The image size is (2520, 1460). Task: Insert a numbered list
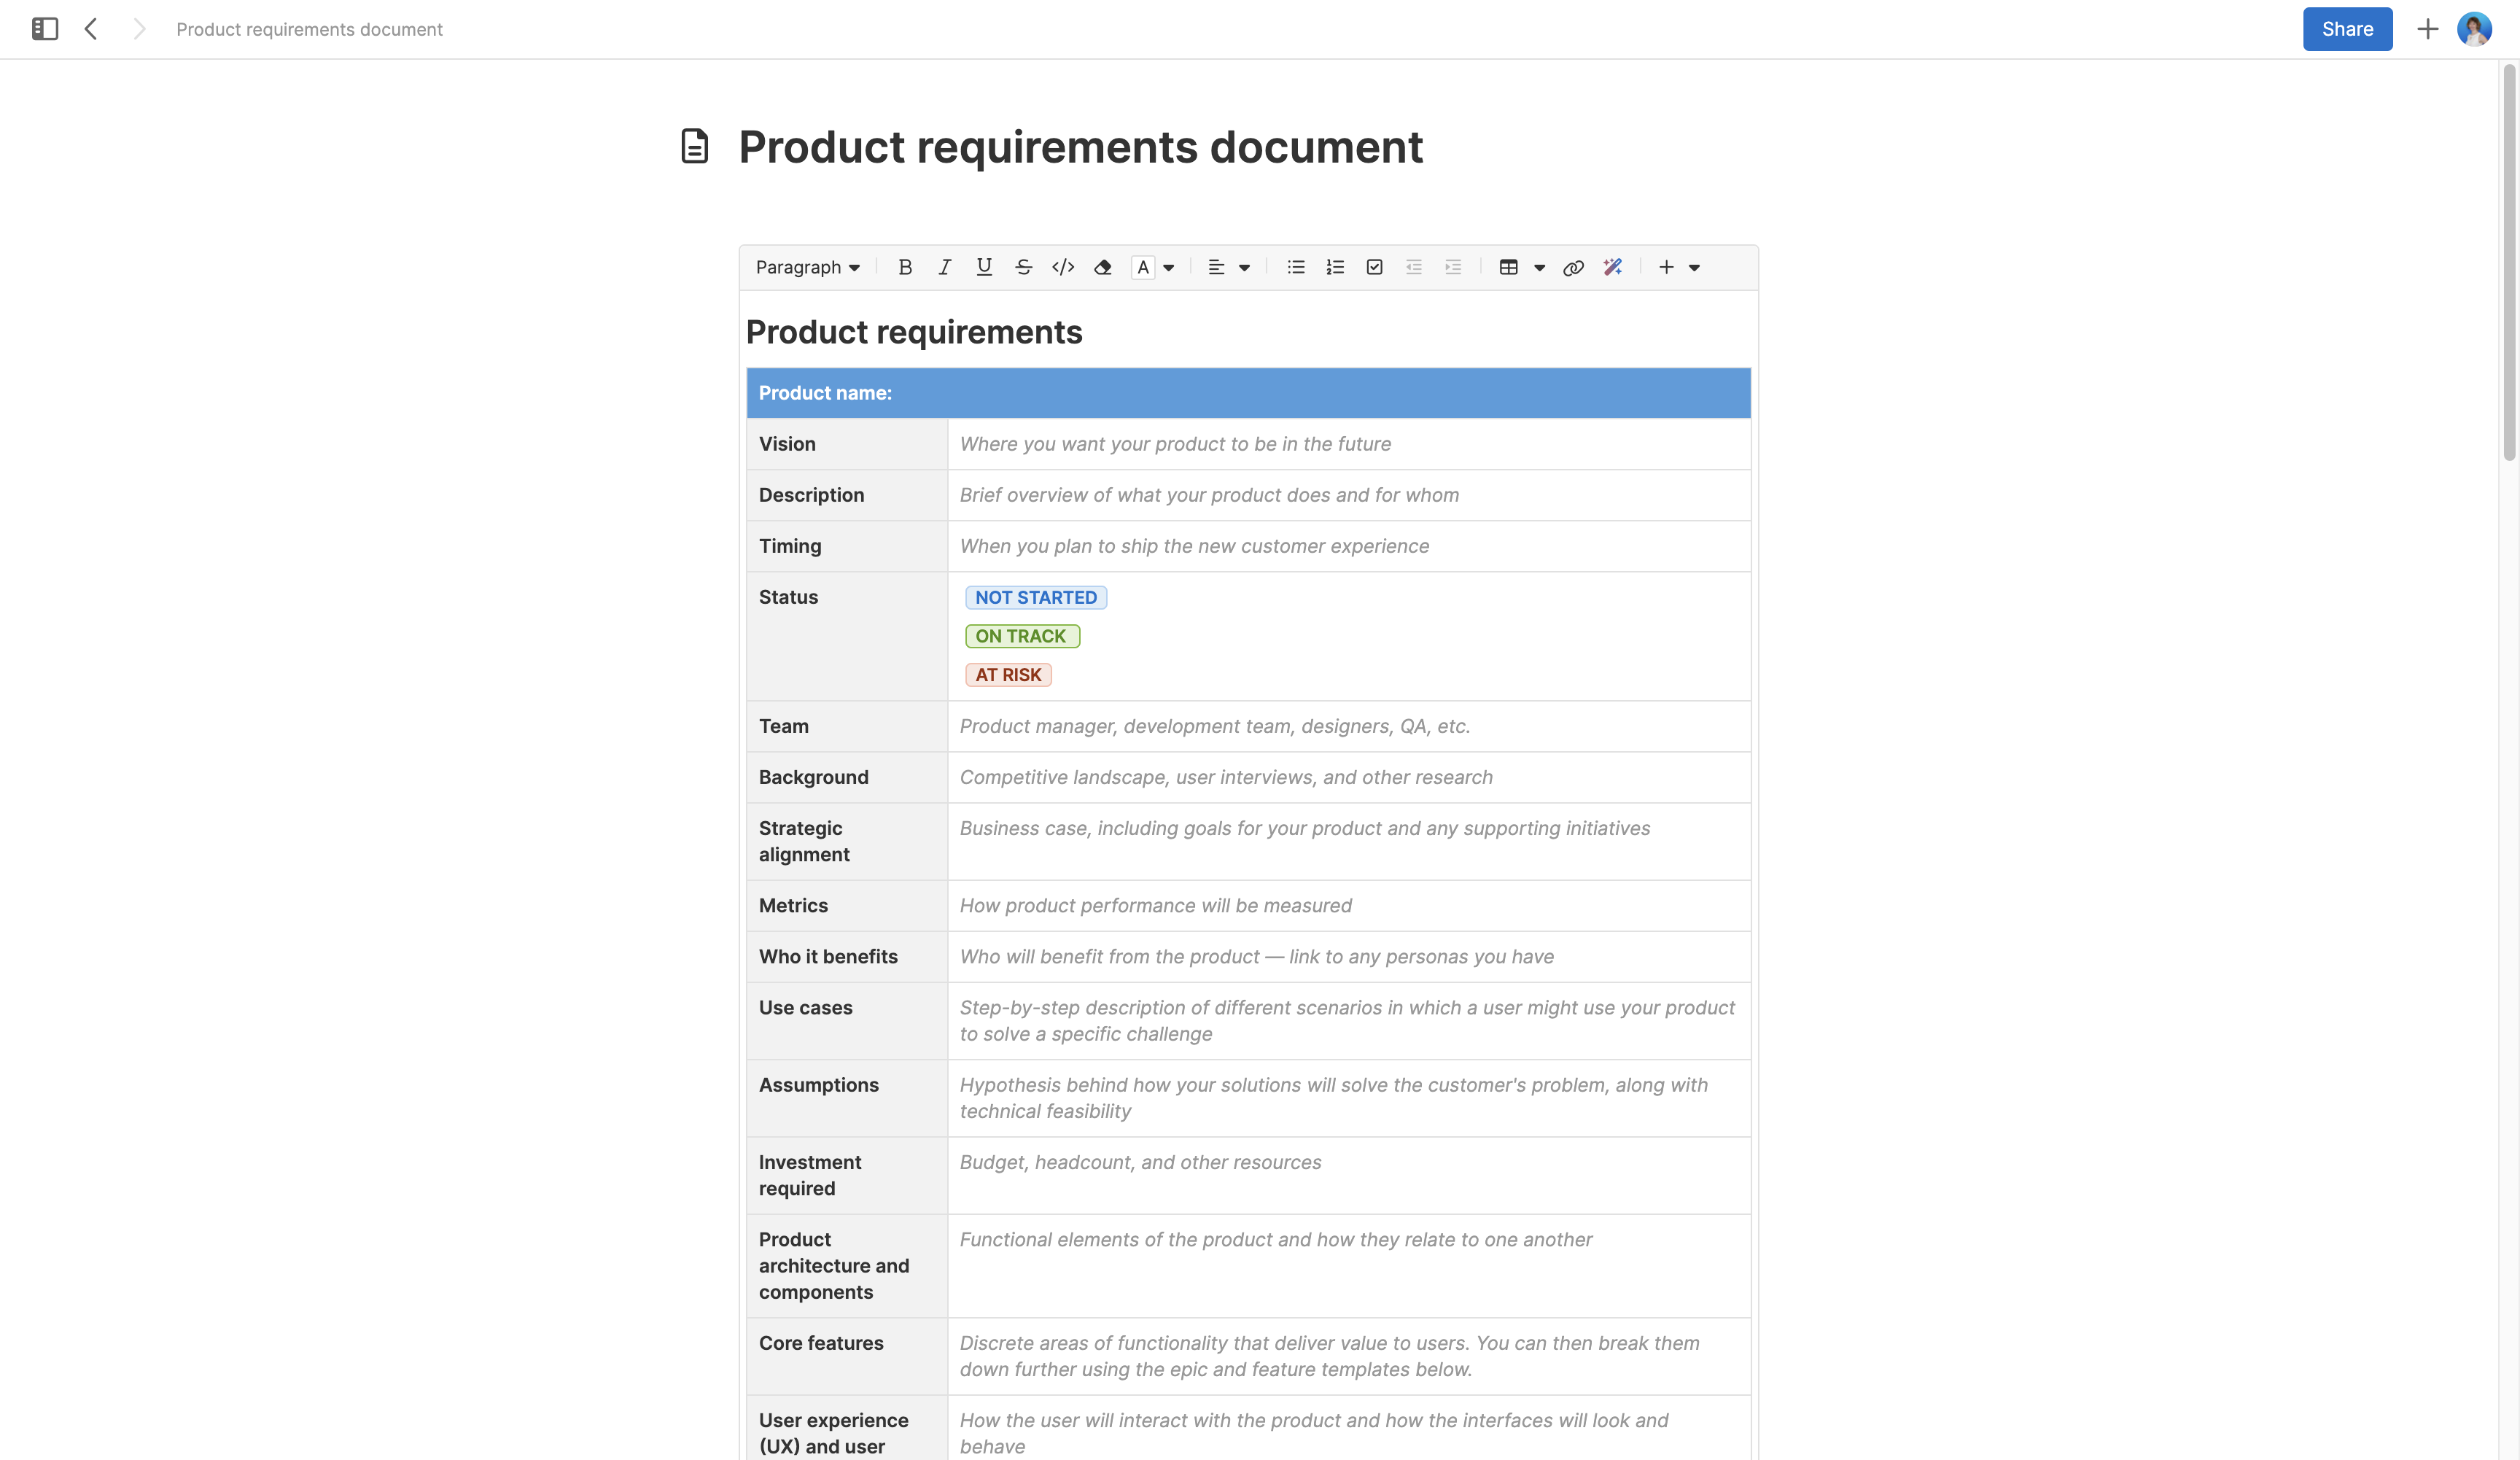pos(1335,267)
